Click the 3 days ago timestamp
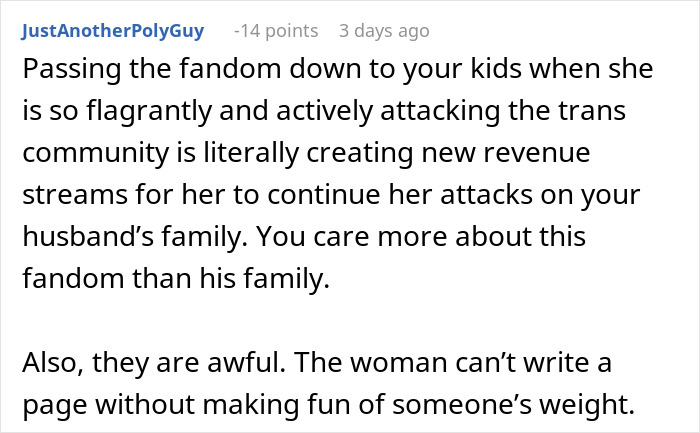 tap(384, 31)
